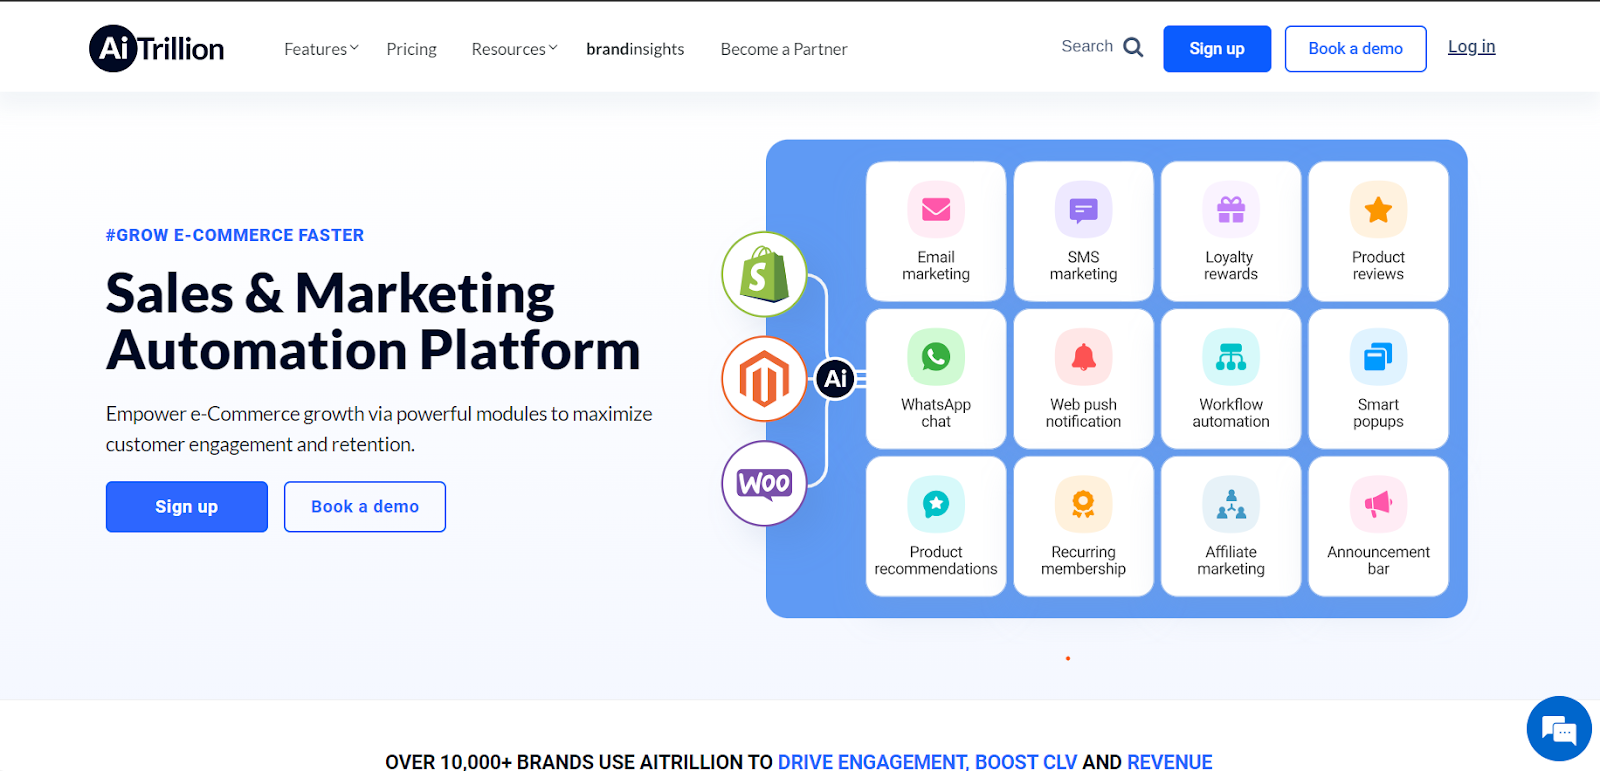Click the header Book a demo button
Image resolution: width=1600 pixels, height=771 pixels.
[x=1355, y=48]
